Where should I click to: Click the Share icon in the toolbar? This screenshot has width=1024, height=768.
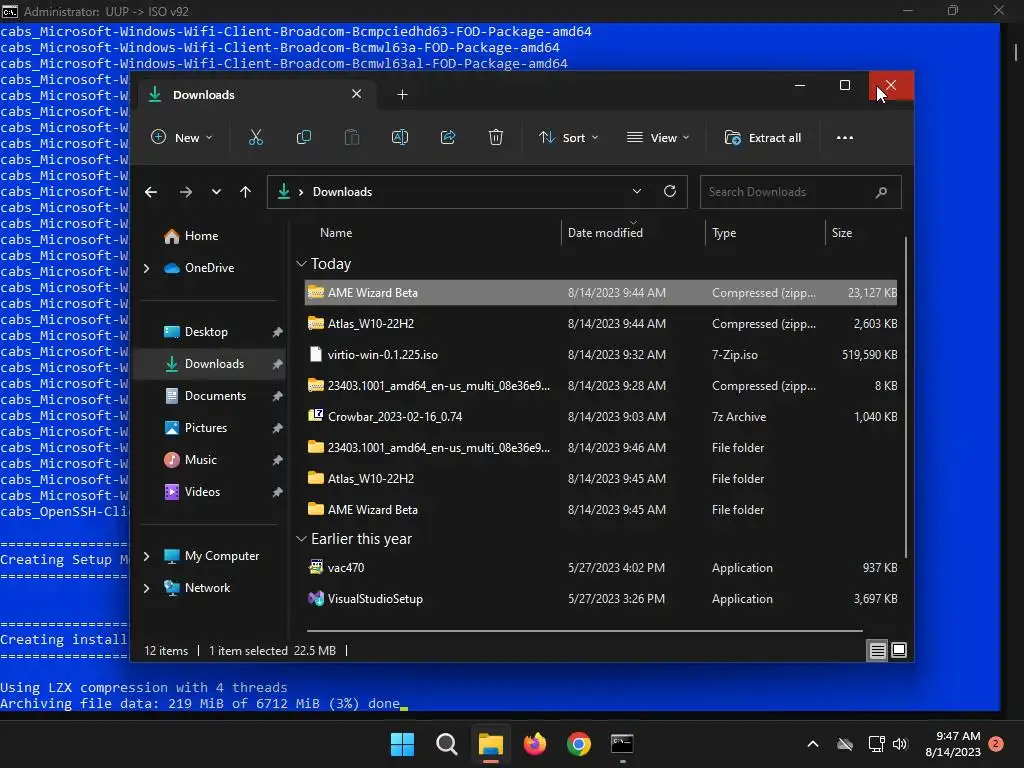(448, 138)
